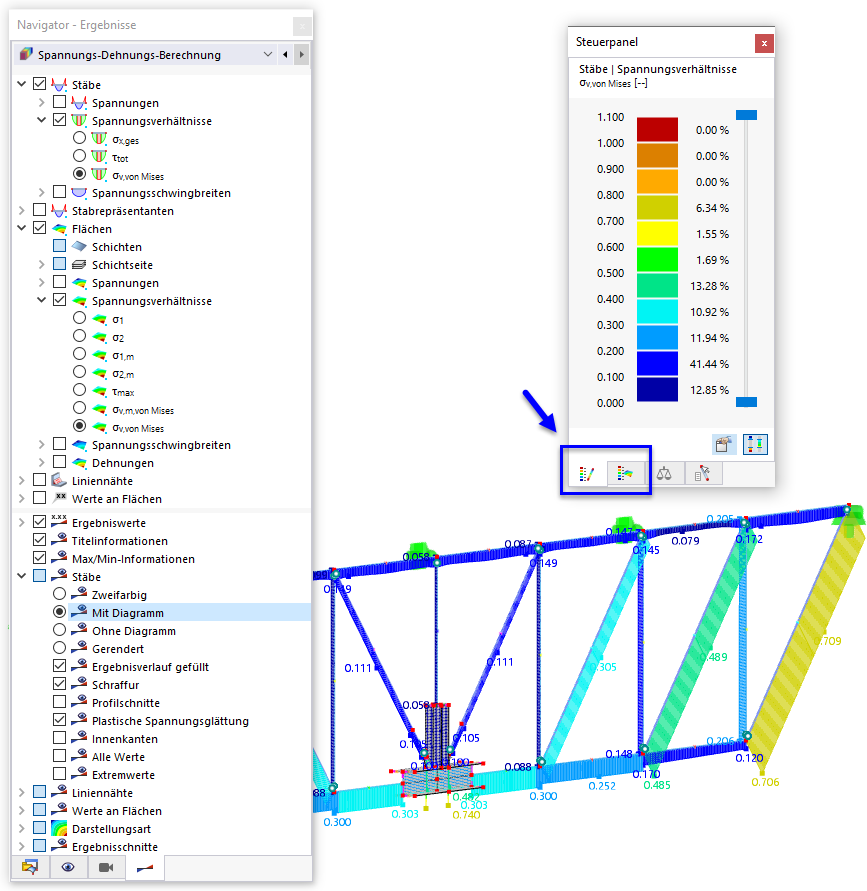Click legend value 0.500
This screenshot has height=891, width=867.
(610, 273)
